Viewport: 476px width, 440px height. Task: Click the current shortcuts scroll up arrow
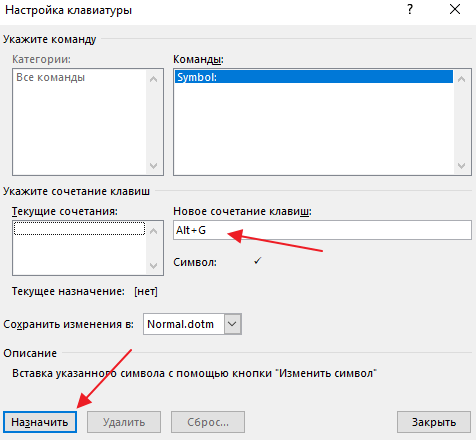coord(153,231)
